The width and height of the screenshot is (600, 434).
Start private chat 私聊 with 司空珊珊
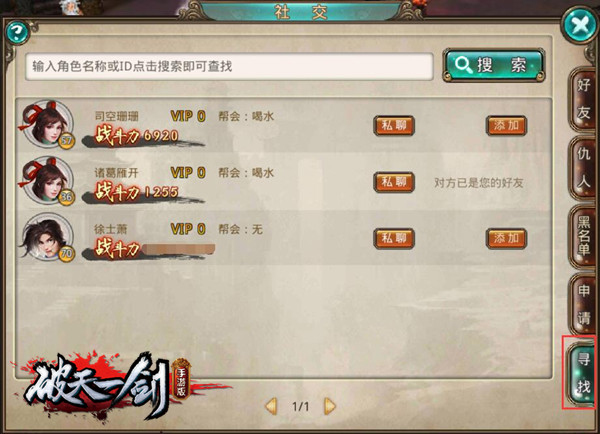click(x=394, y=126)
